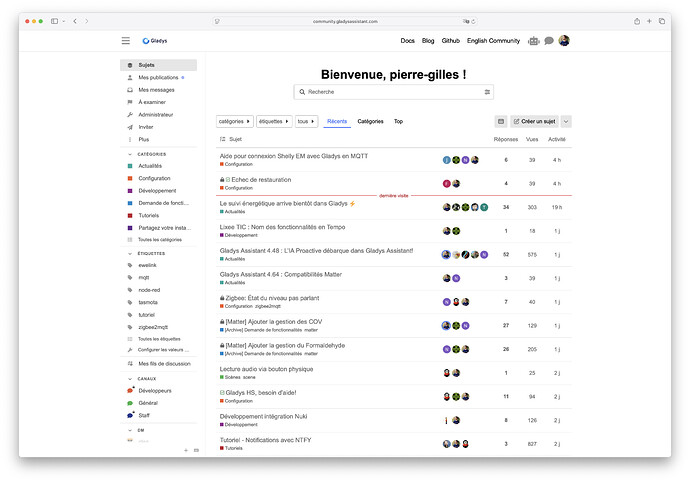Toggle the hamburger sidebar menu
Screen dimensions: 690x482
coord(126,41)
